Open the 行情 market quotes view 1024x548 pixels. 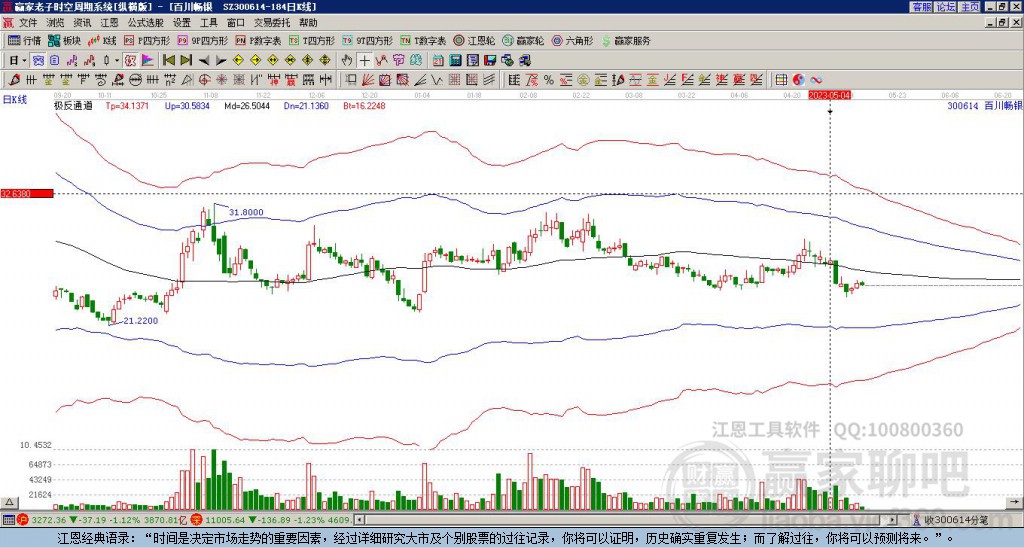point(24,40)
